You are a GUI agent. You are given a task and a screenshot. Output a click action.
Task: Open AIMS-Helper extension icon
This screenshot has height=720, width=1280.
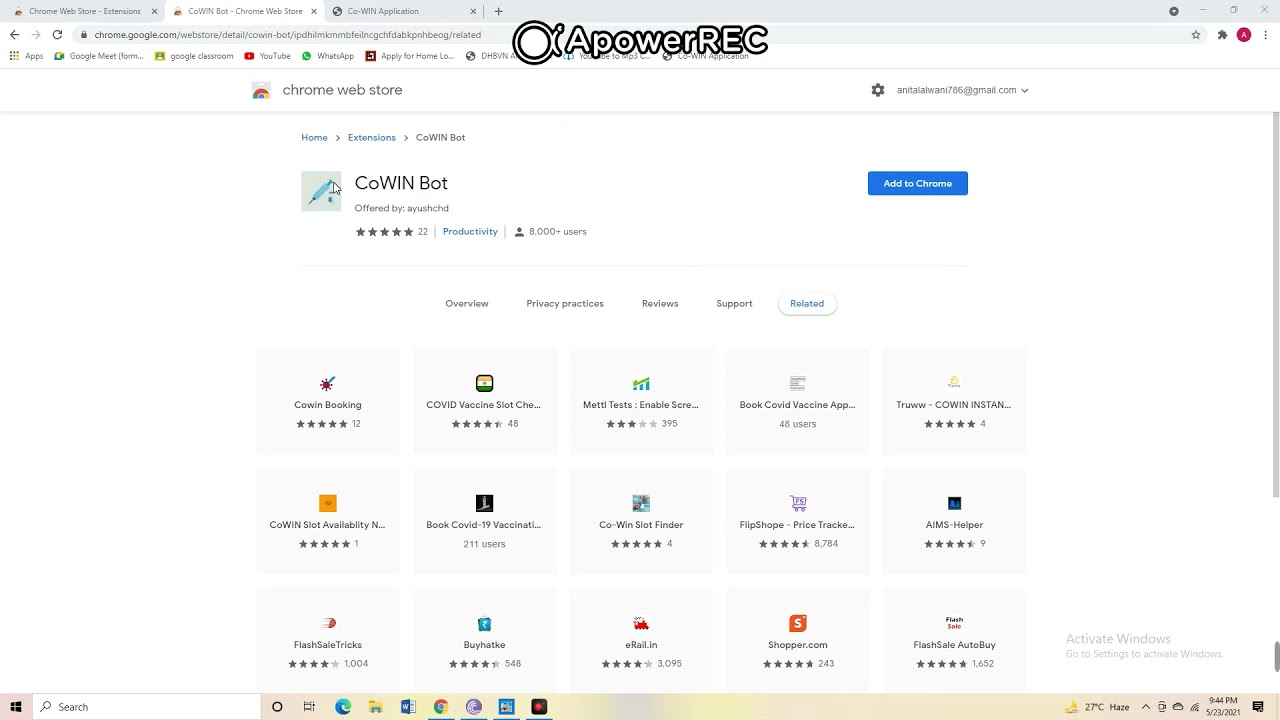click(x=954, y=503)
